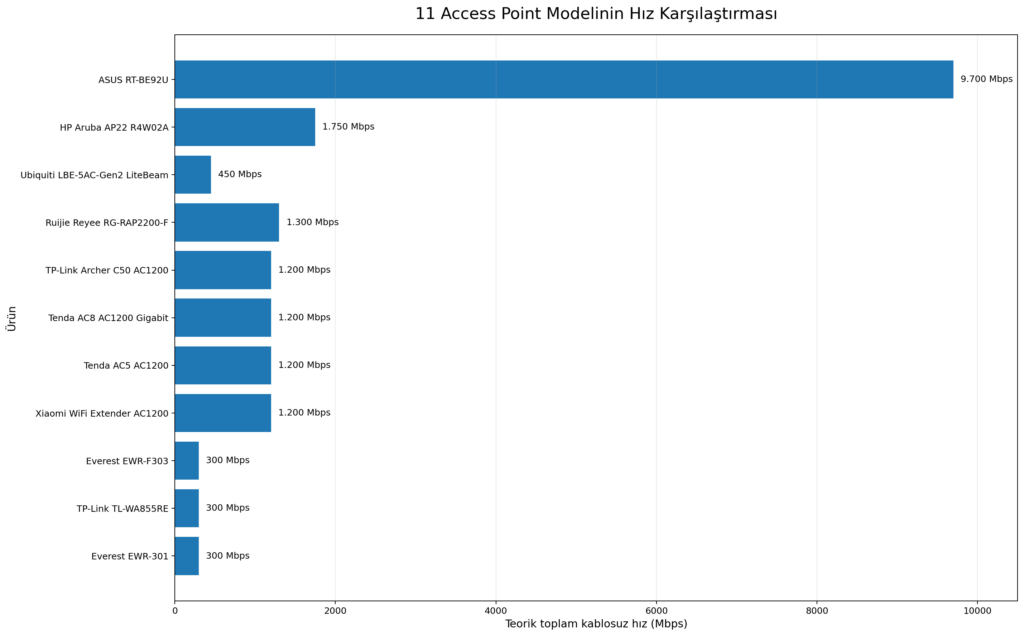Click the 'Ruijie Reyee RG-RAP2200-F' label

106,223
